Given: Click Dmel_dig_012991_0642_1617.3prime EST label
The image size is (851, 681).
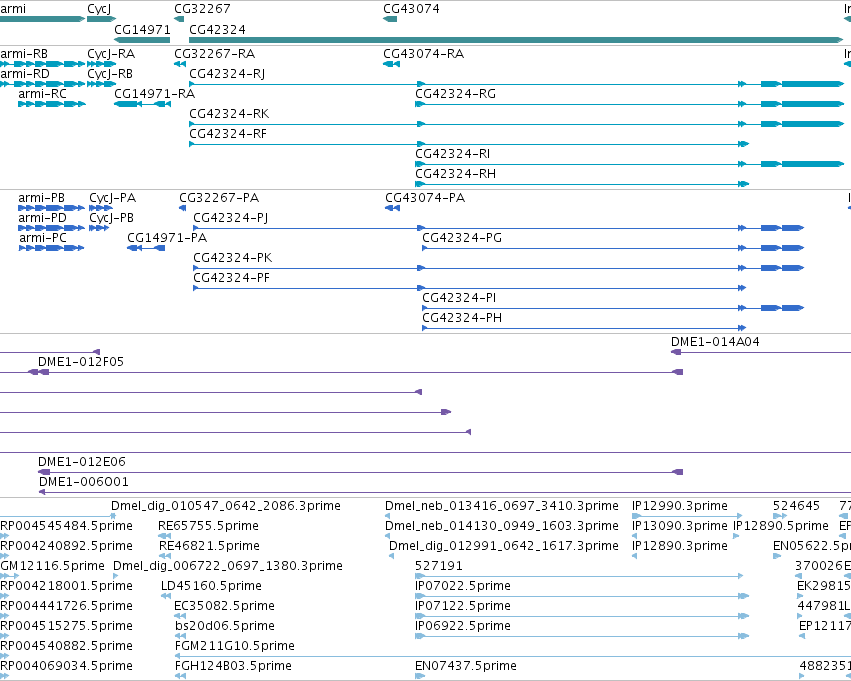Looking at the screenshot, I should coord(504,546).
